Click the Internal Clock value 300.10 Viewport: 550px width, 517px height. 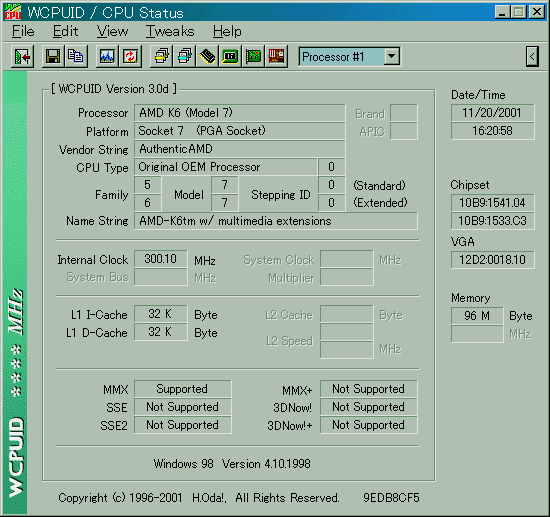(161, 259)
